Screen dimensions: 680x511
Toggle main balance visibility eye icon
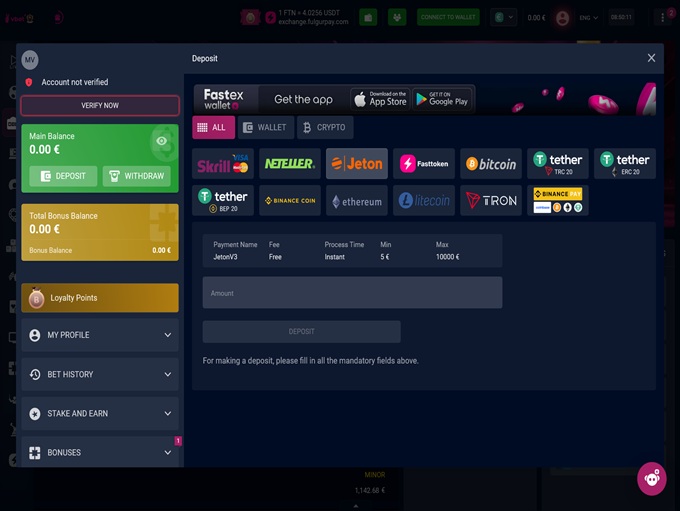pos(162,142)
